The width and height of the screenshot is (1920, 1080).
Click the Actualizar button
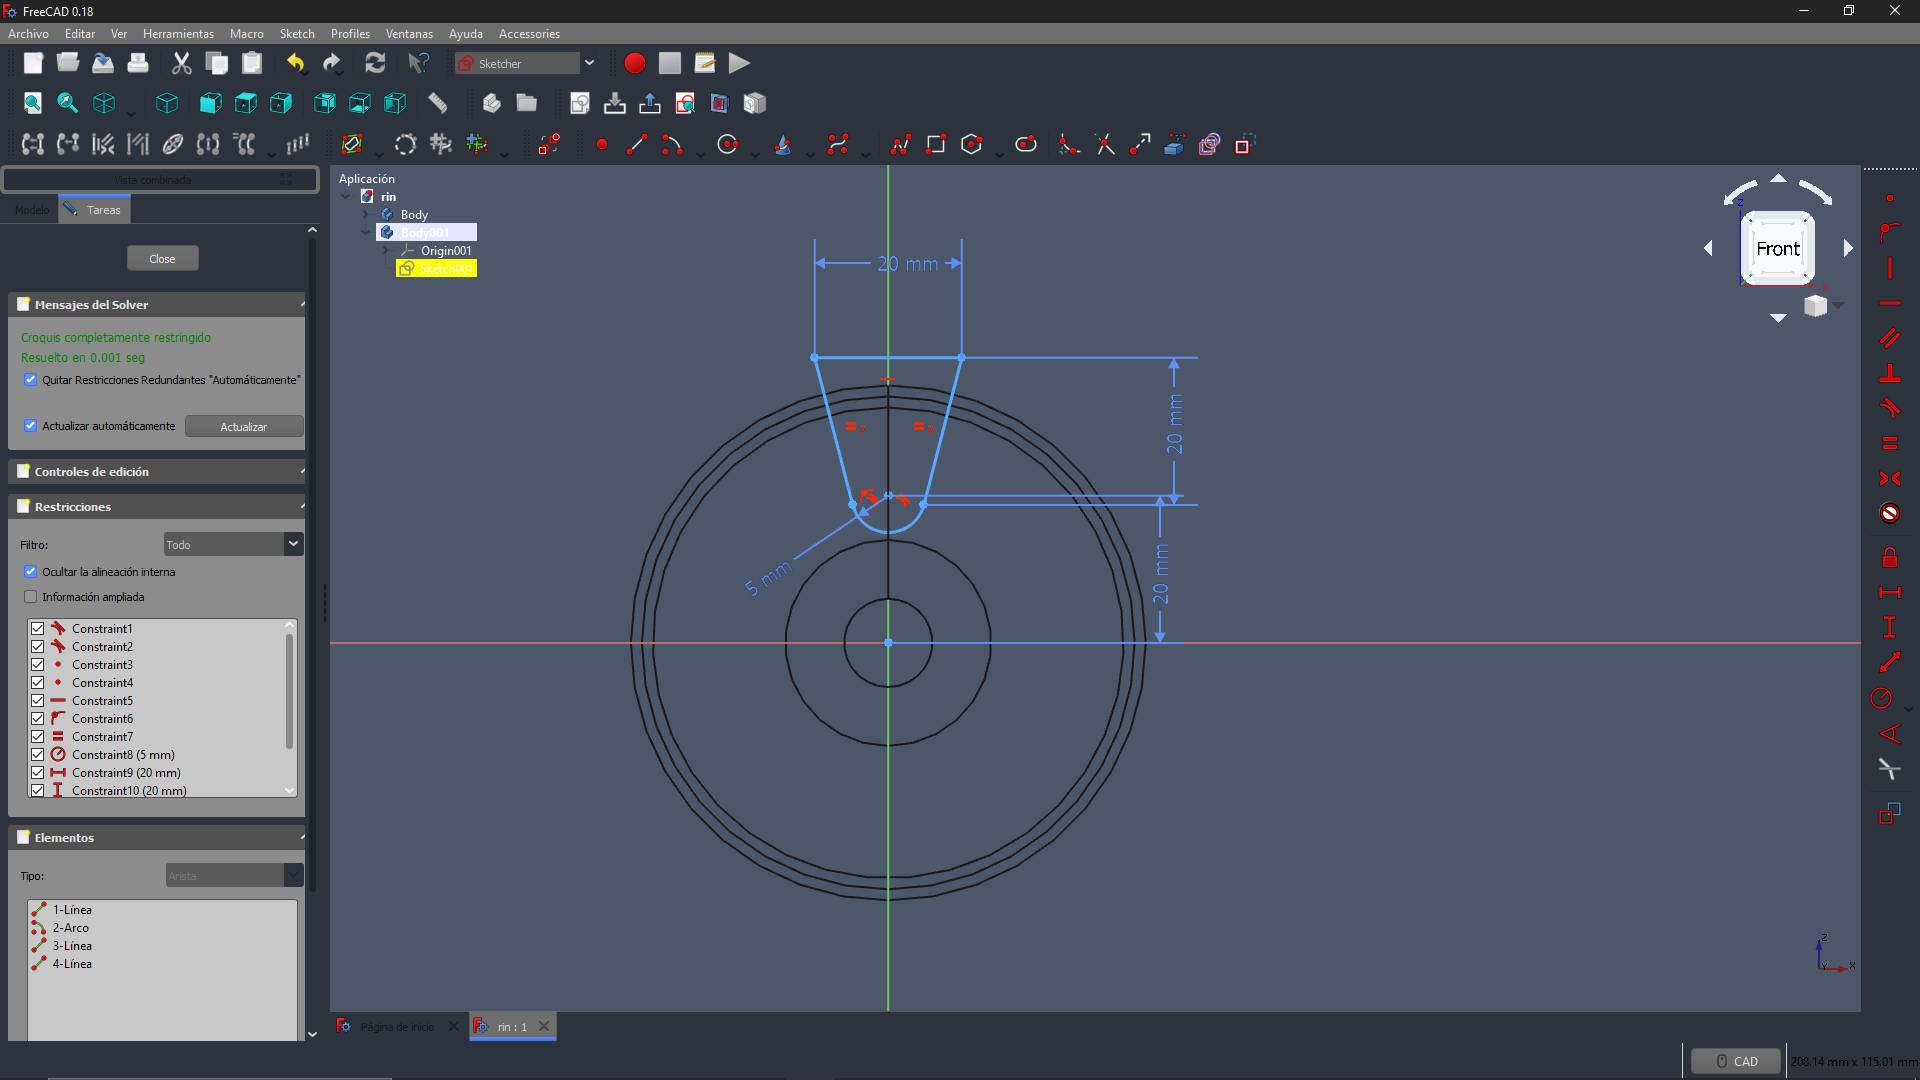point(243,427)
